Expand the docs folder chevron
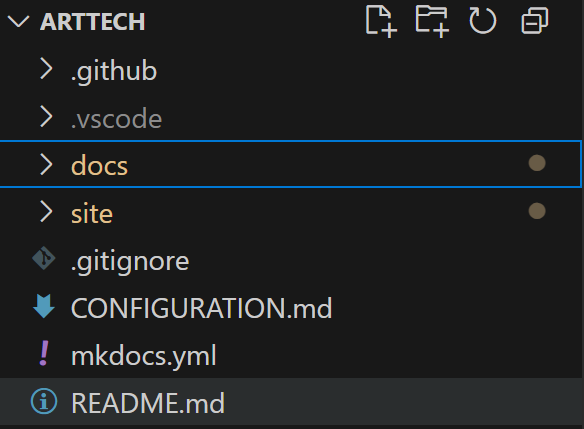The width and height of the screenshot is (584, 429). (46, 164)
